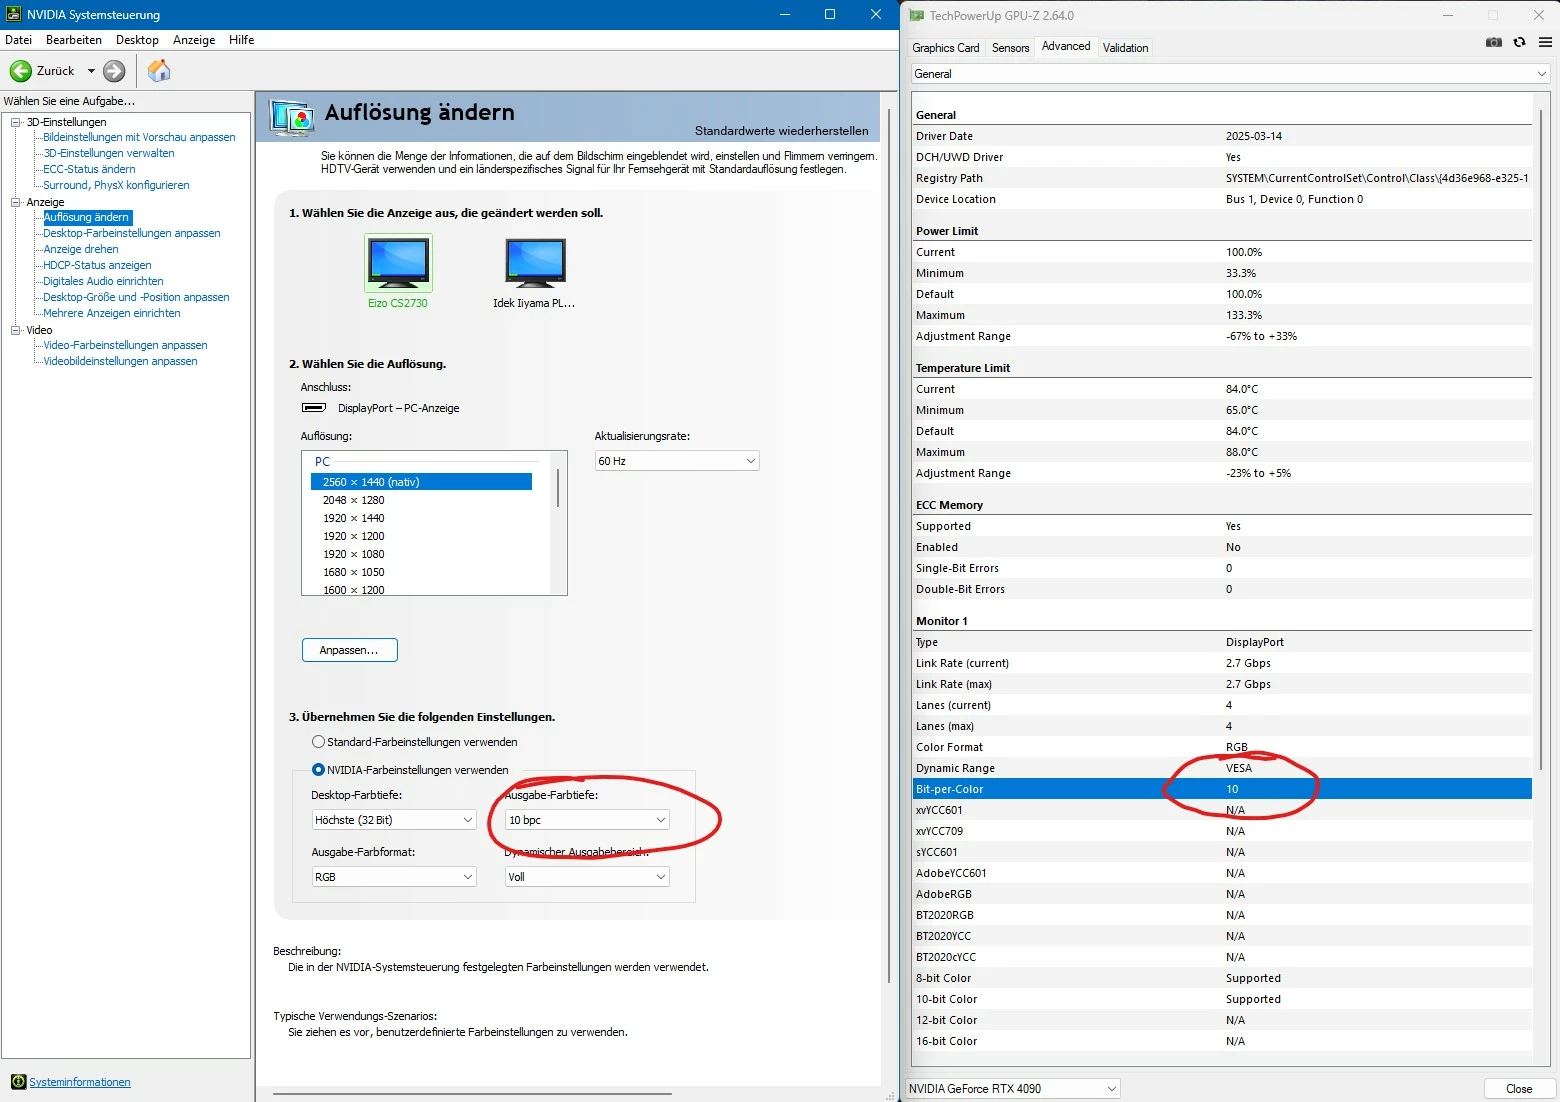The width and height of the screenshot is (1560, 1102).
Task: Open the Systeminformationen link
Action: pyautogui.click(x=80, y=1082)
